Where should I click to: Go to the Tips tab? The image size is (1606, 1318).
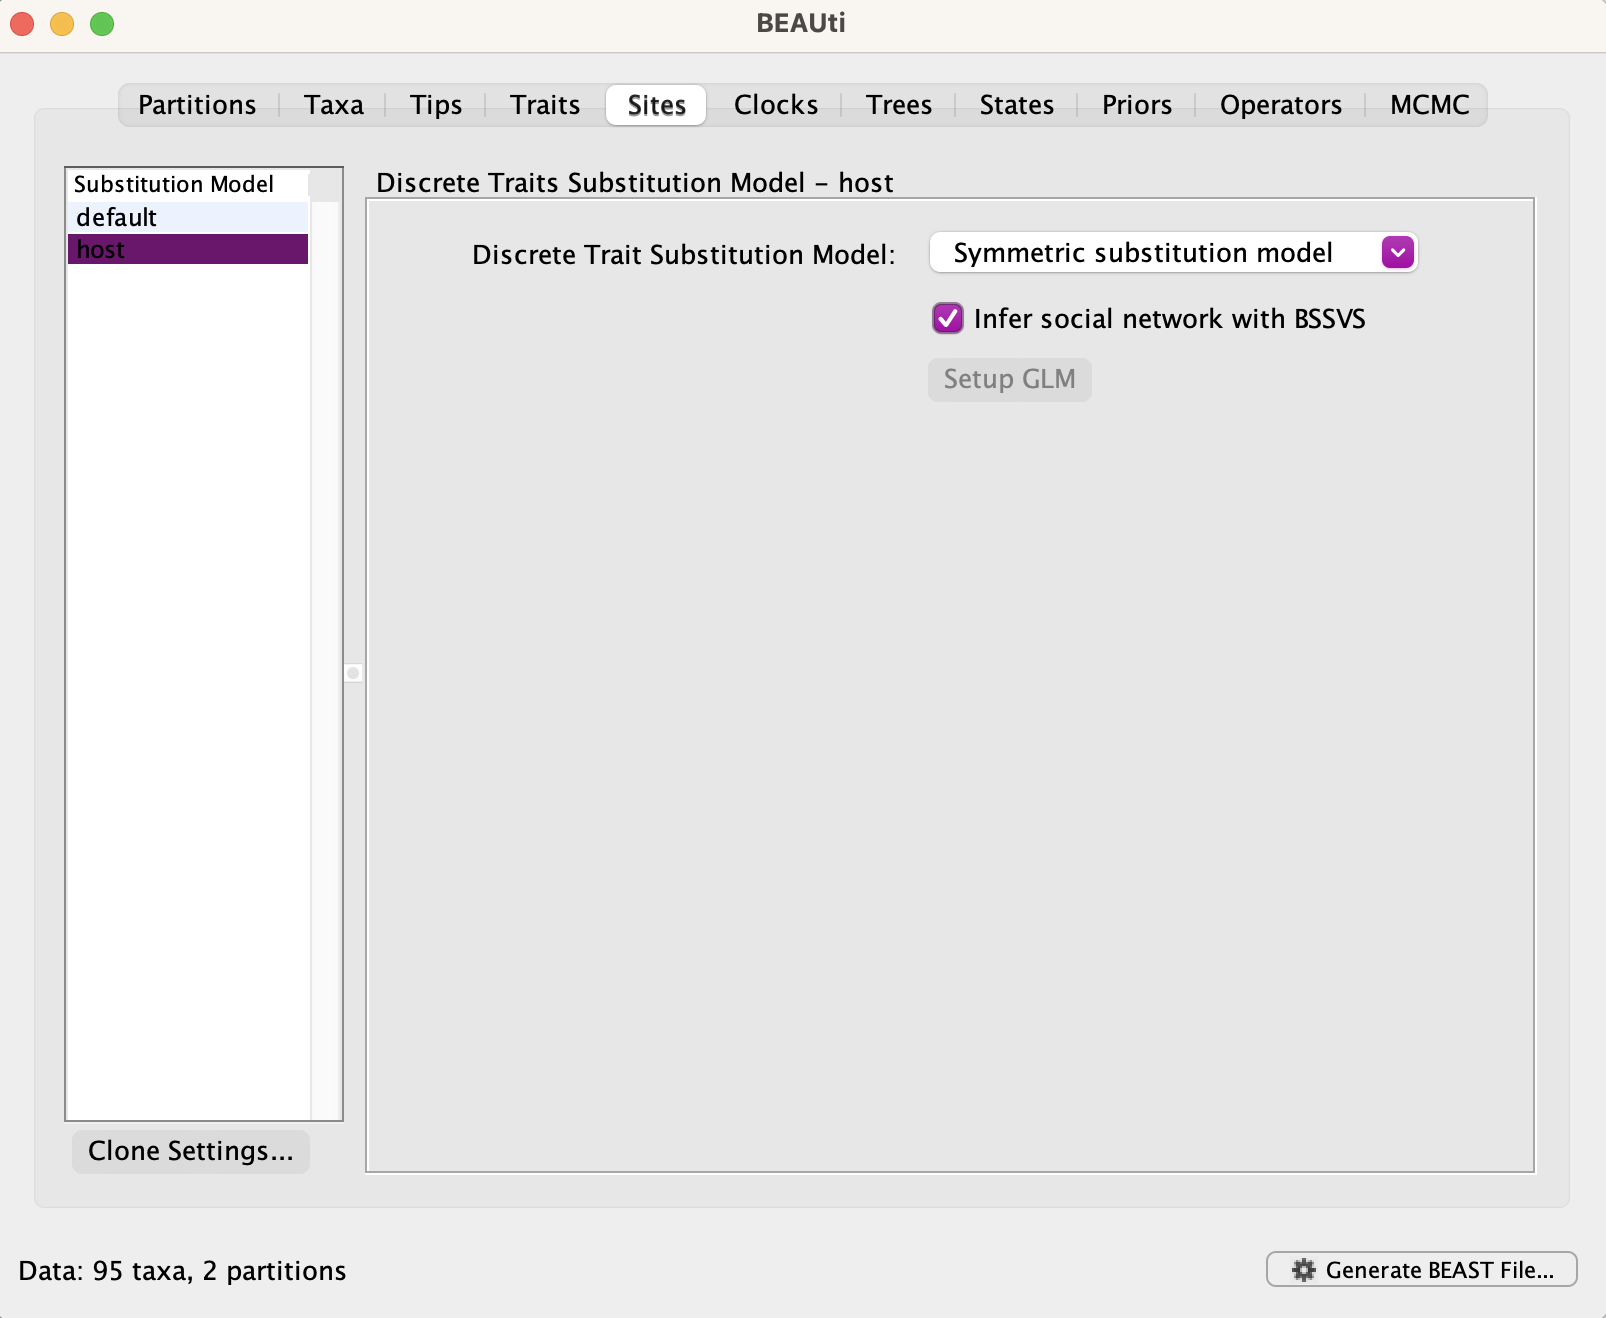[x=436, y=105]
